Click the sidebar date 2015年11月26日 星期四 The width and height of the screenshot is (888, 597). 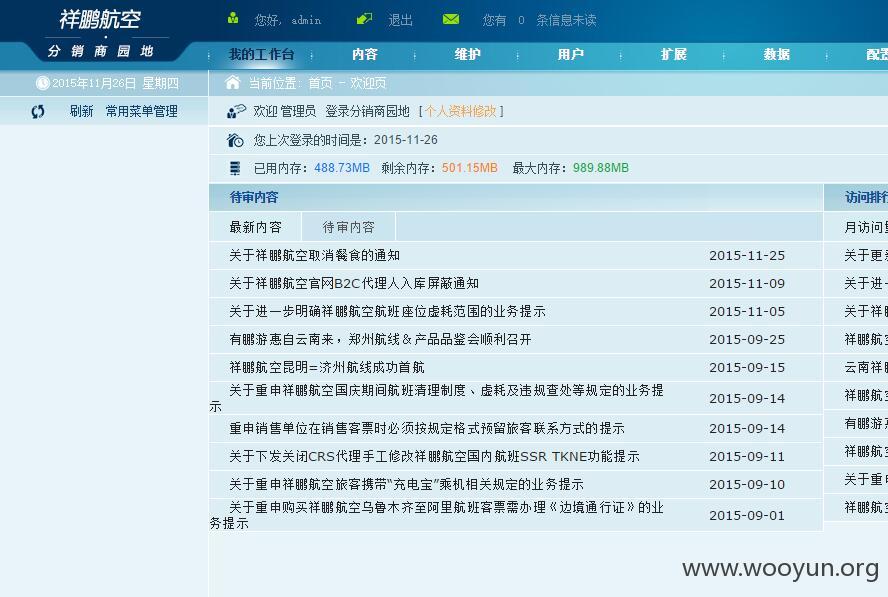pos(116,83)
